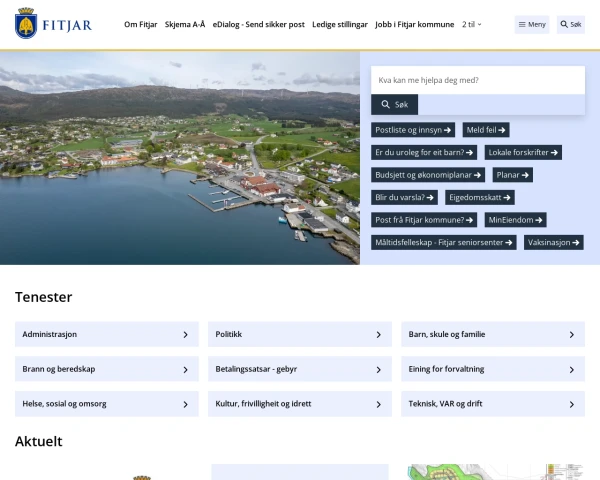Click the arrow on Teknisk, VAR og drift
The height and width of the screenshot is (480, 600).
pyautogui.click(x=571, y=404)
